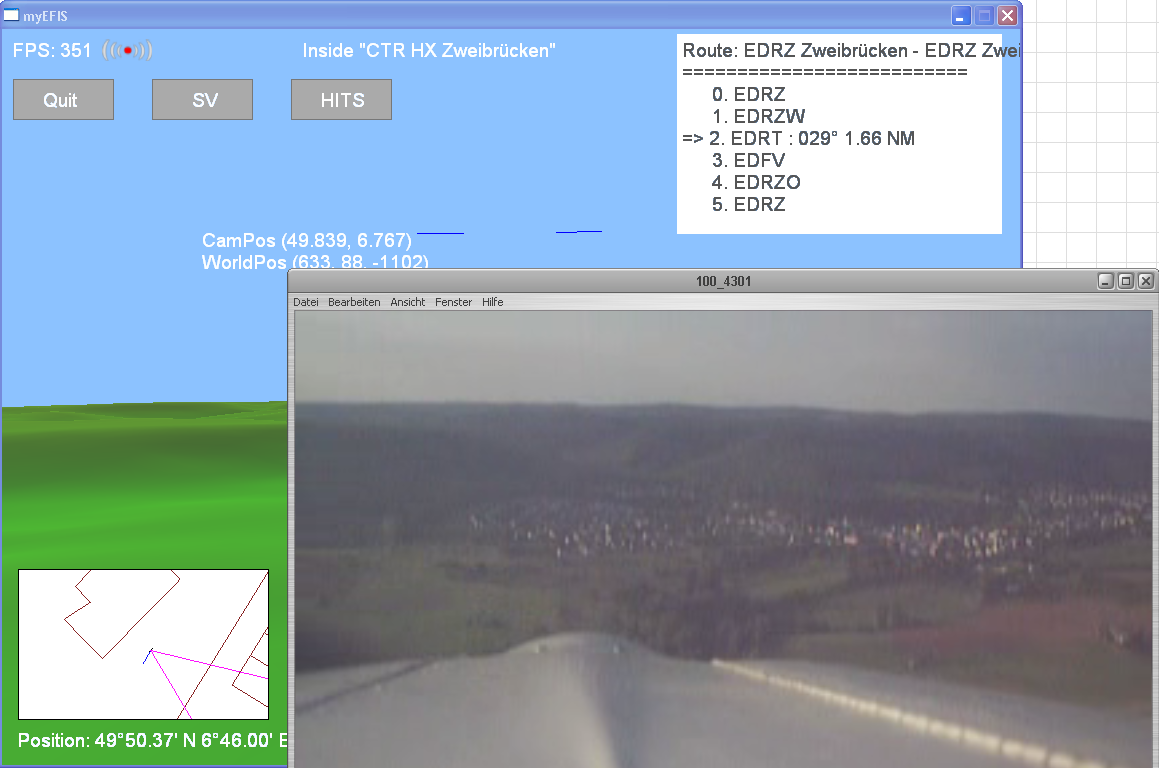
Task: Toggle the HITS button
Action: point(341,100)
